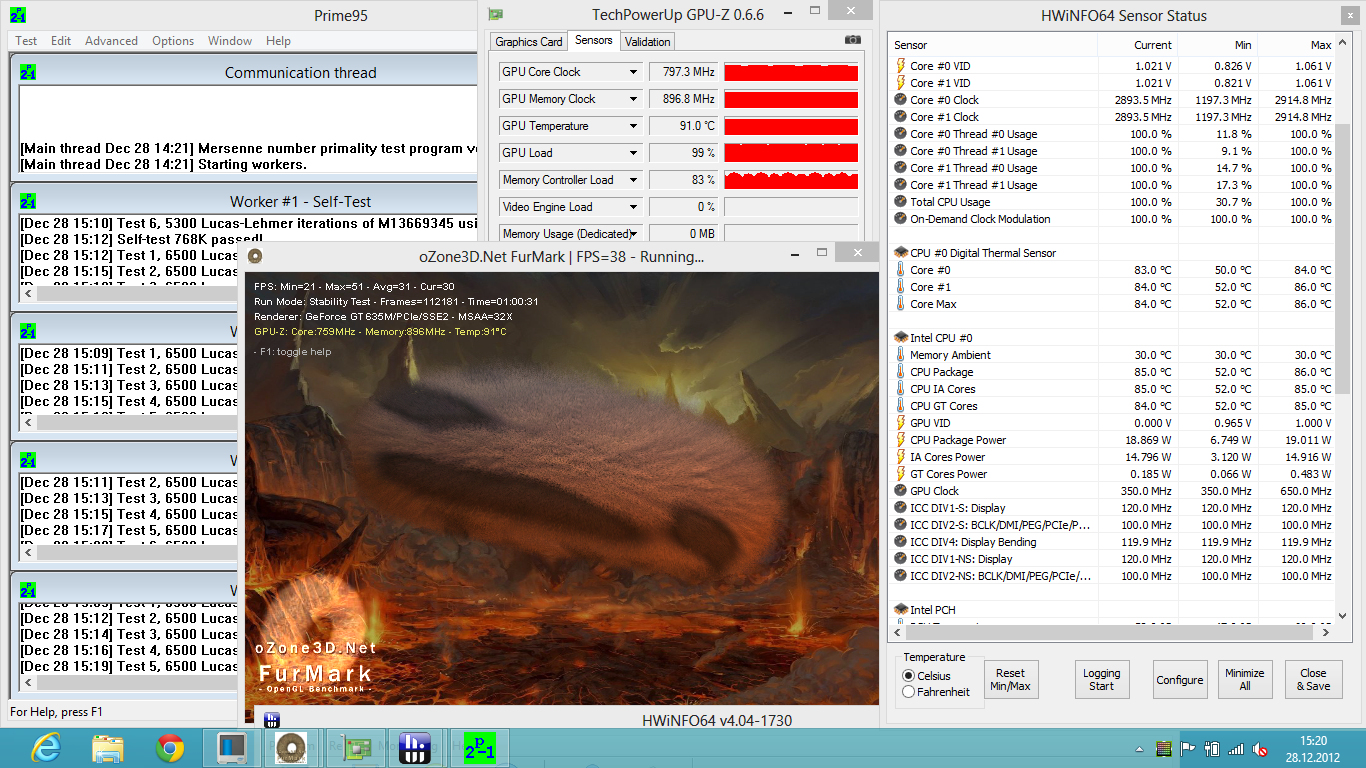Open the Memory Controller Load dropdown

pyautogui.click(x=634, y=180)
